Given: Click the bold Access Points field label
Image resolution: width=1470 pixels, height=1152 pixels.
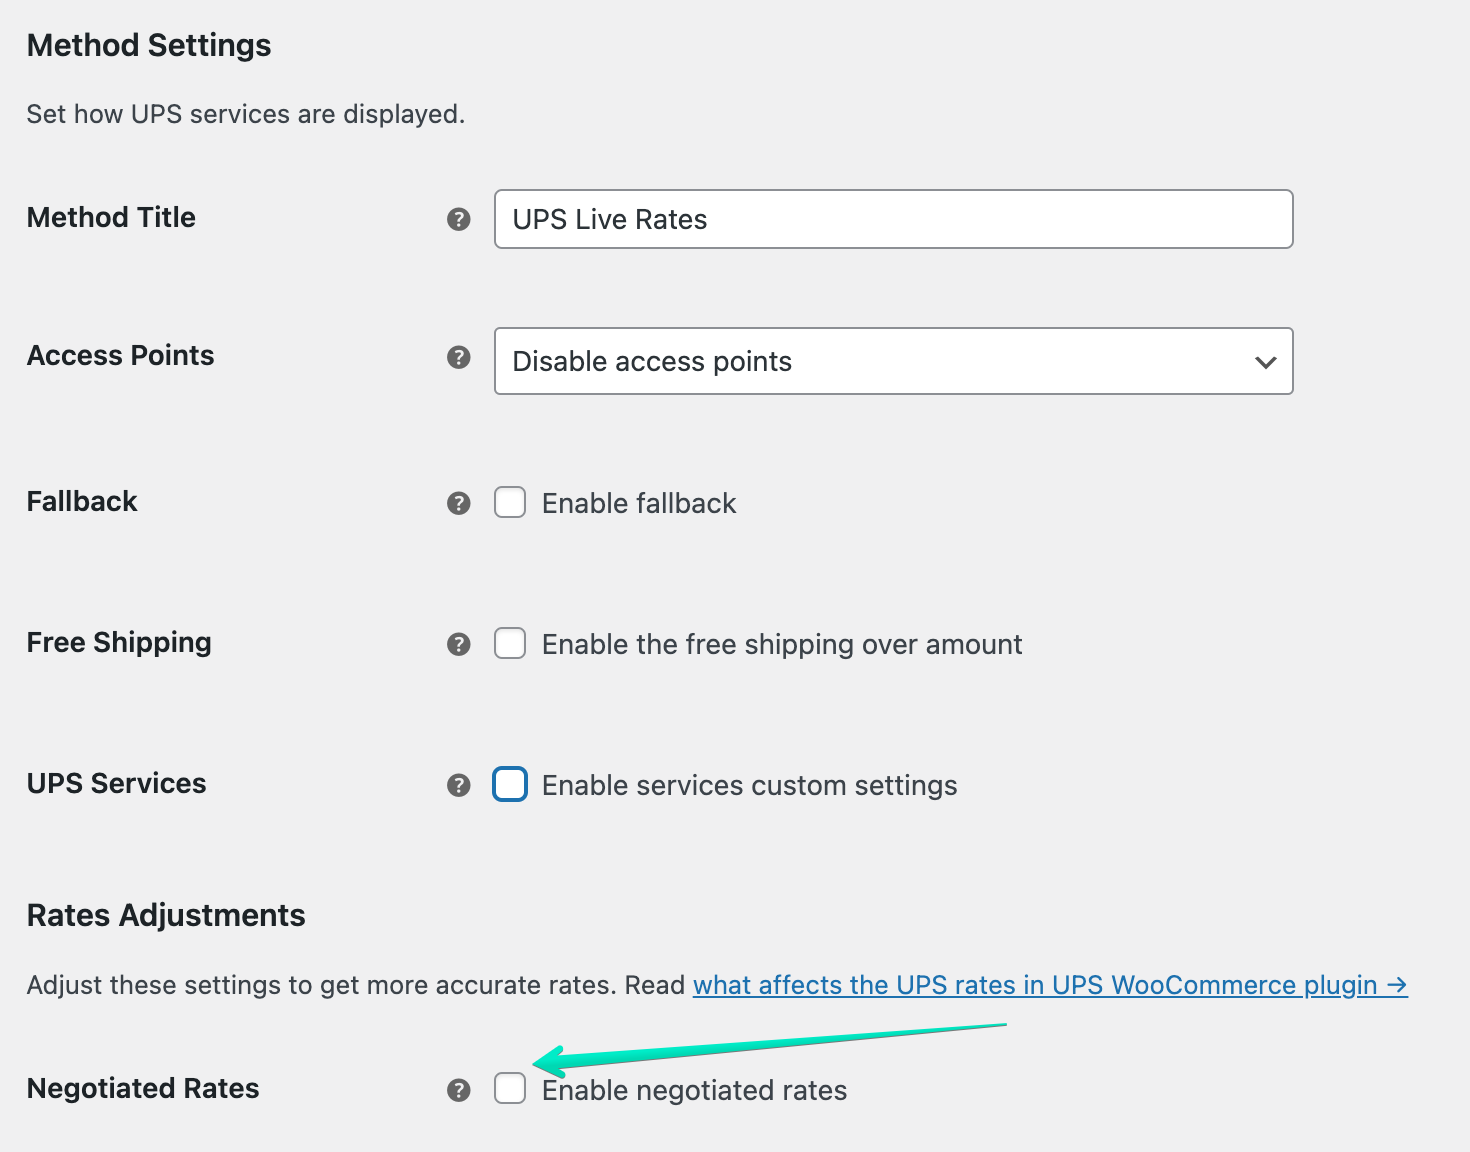Looking at the screenshot, I should coord(120,355).
